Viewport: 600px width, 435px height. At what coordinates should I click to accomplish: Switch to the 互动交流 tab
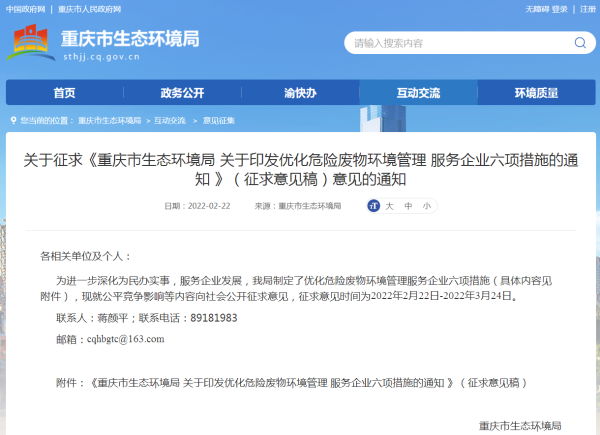pyautogui.click(x=418, y=93)
